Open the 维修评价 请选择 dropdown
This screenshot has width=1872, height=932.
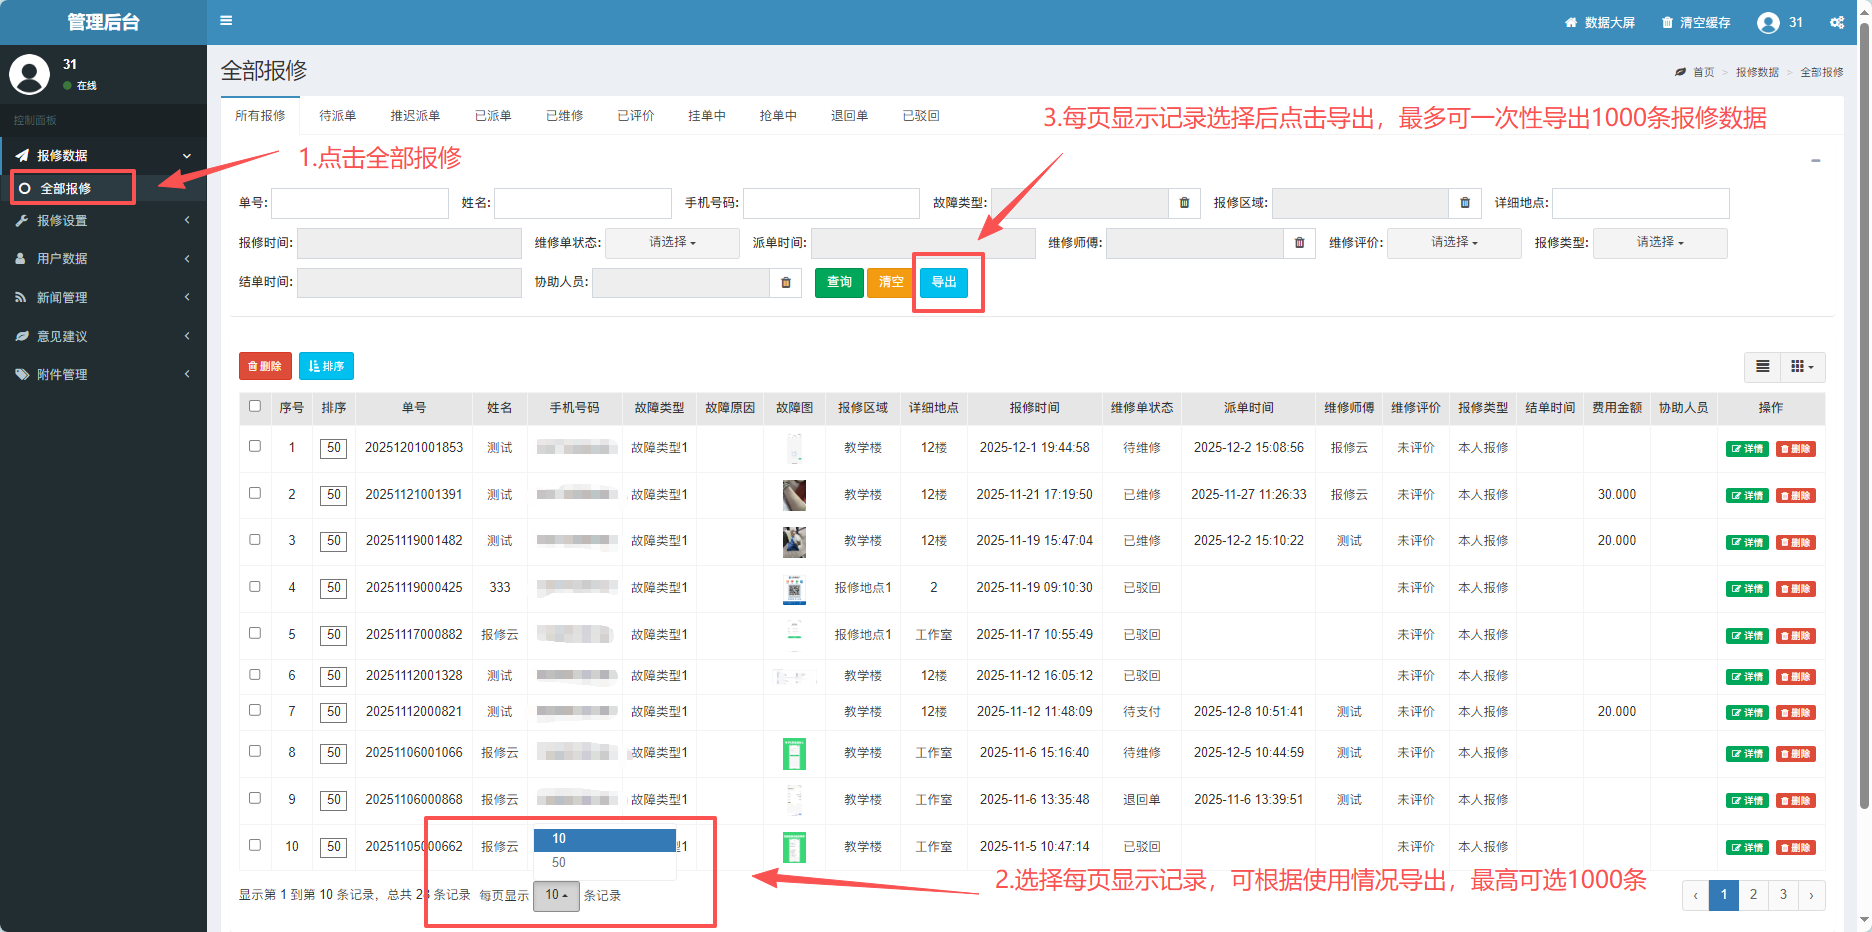(x=1453, y=243)
